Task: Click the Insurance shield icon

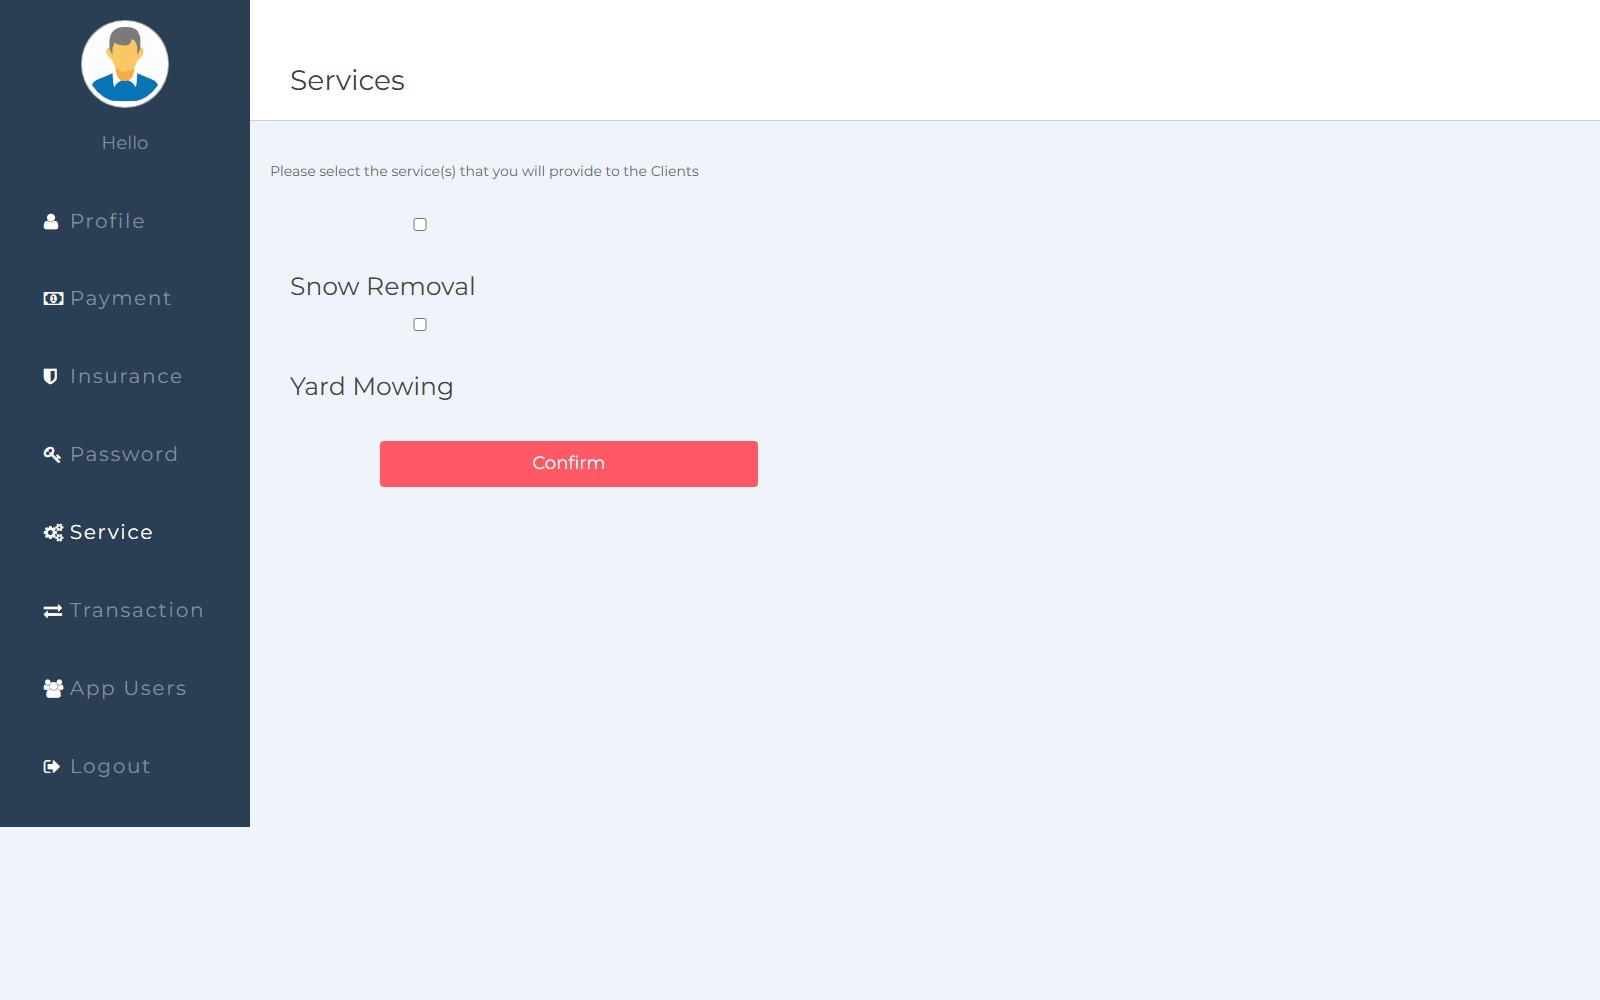Action: tap(50, 377)
